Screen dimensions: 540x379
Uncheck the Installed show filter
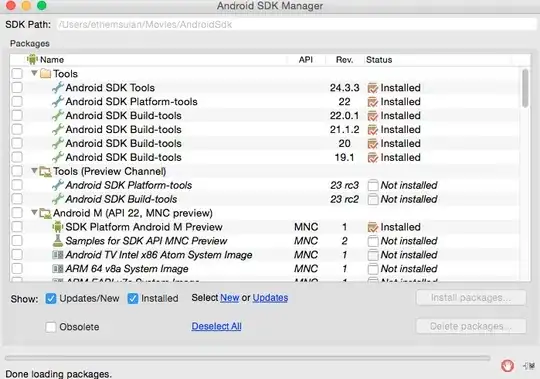(x=133, y=298)
